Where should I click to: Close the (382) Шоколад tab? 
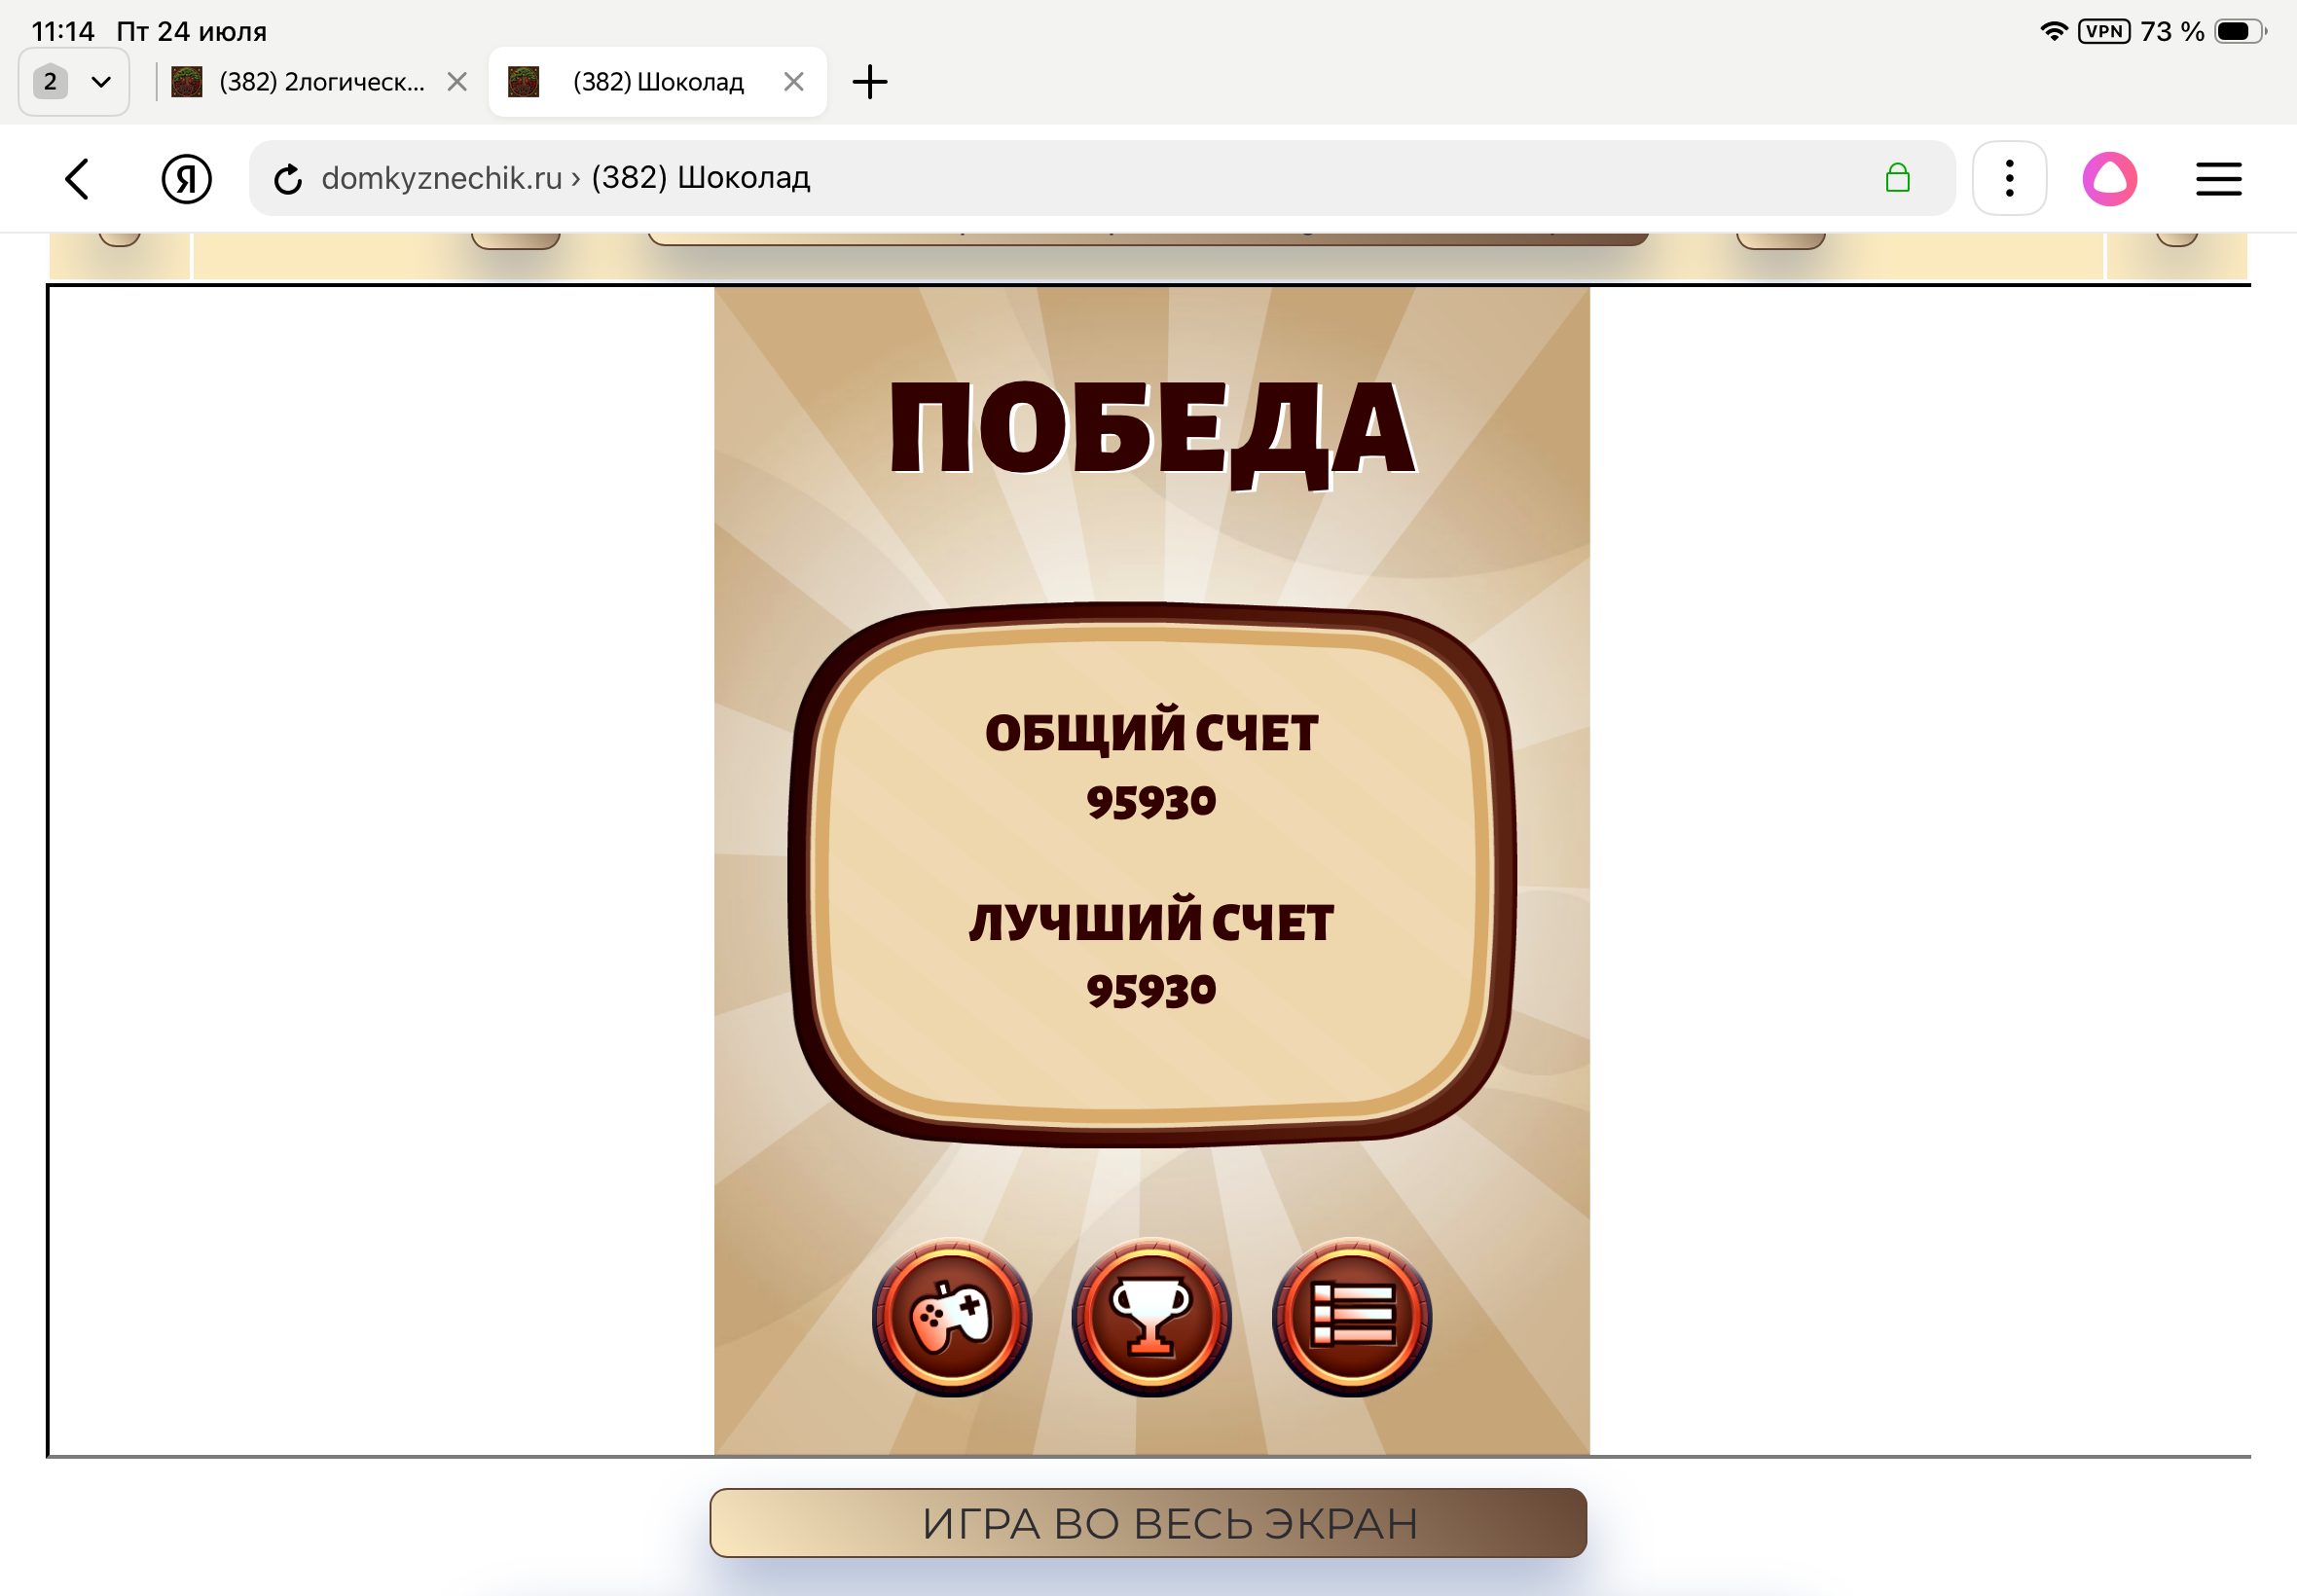click(x=794, y=82)
